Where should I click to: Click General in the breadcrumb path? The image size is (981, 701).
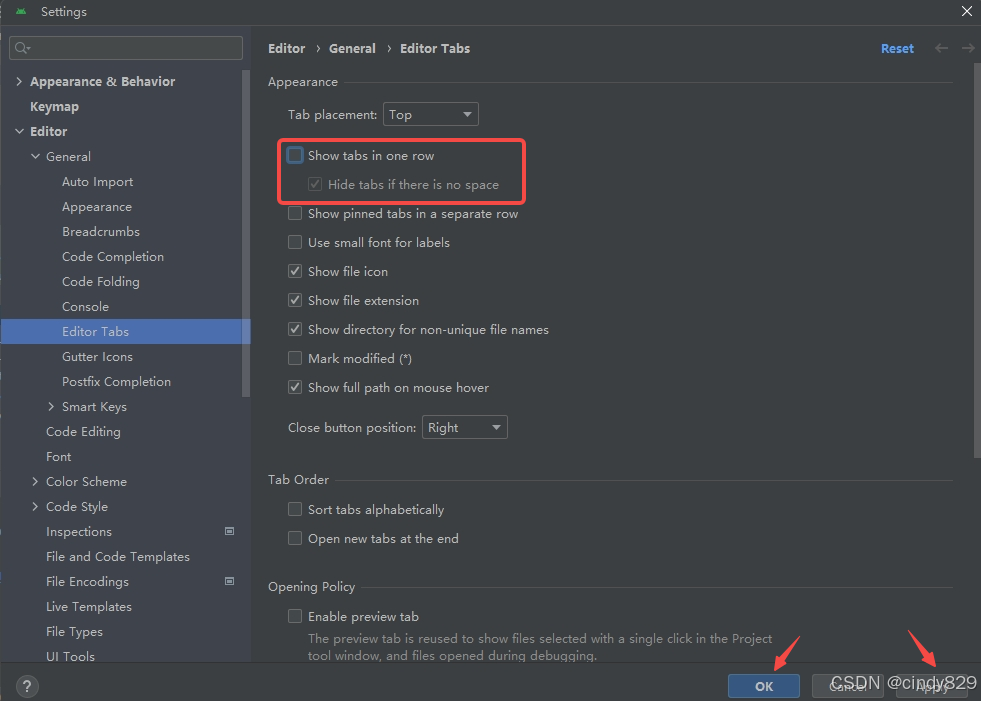tap(352, 48)
